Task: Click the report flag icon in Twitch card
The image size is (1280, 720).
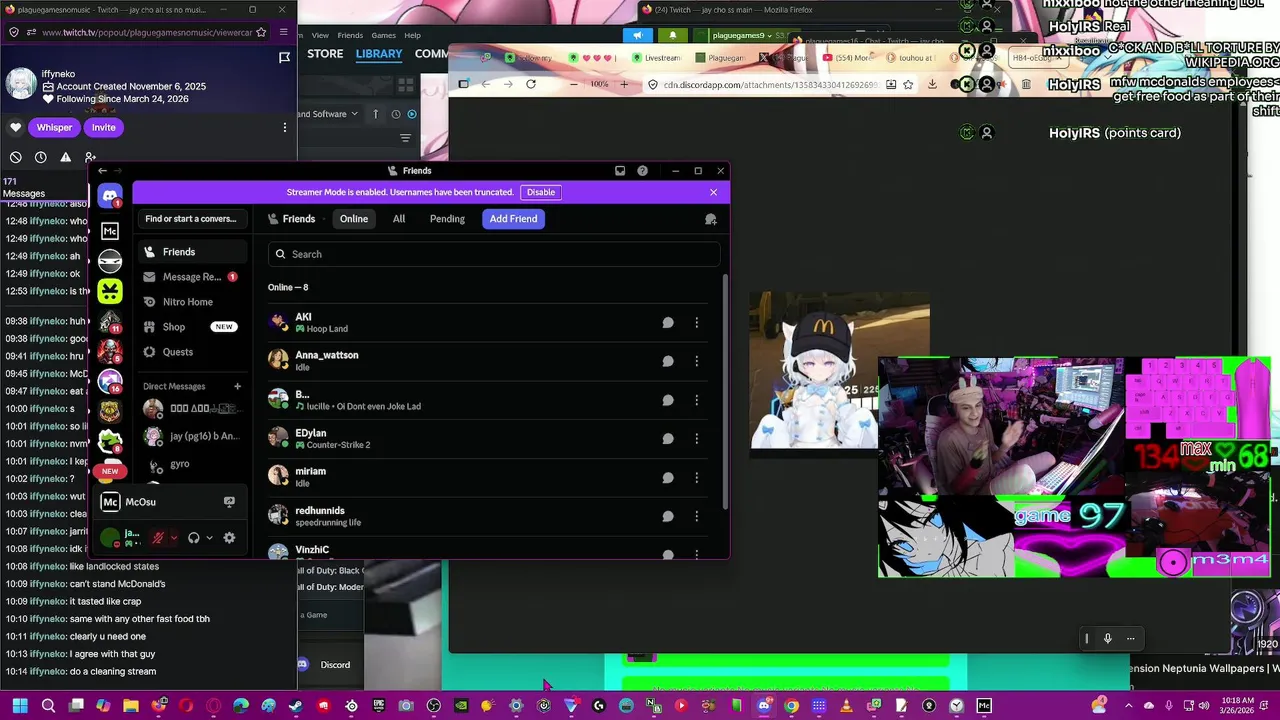Action: 284,57
